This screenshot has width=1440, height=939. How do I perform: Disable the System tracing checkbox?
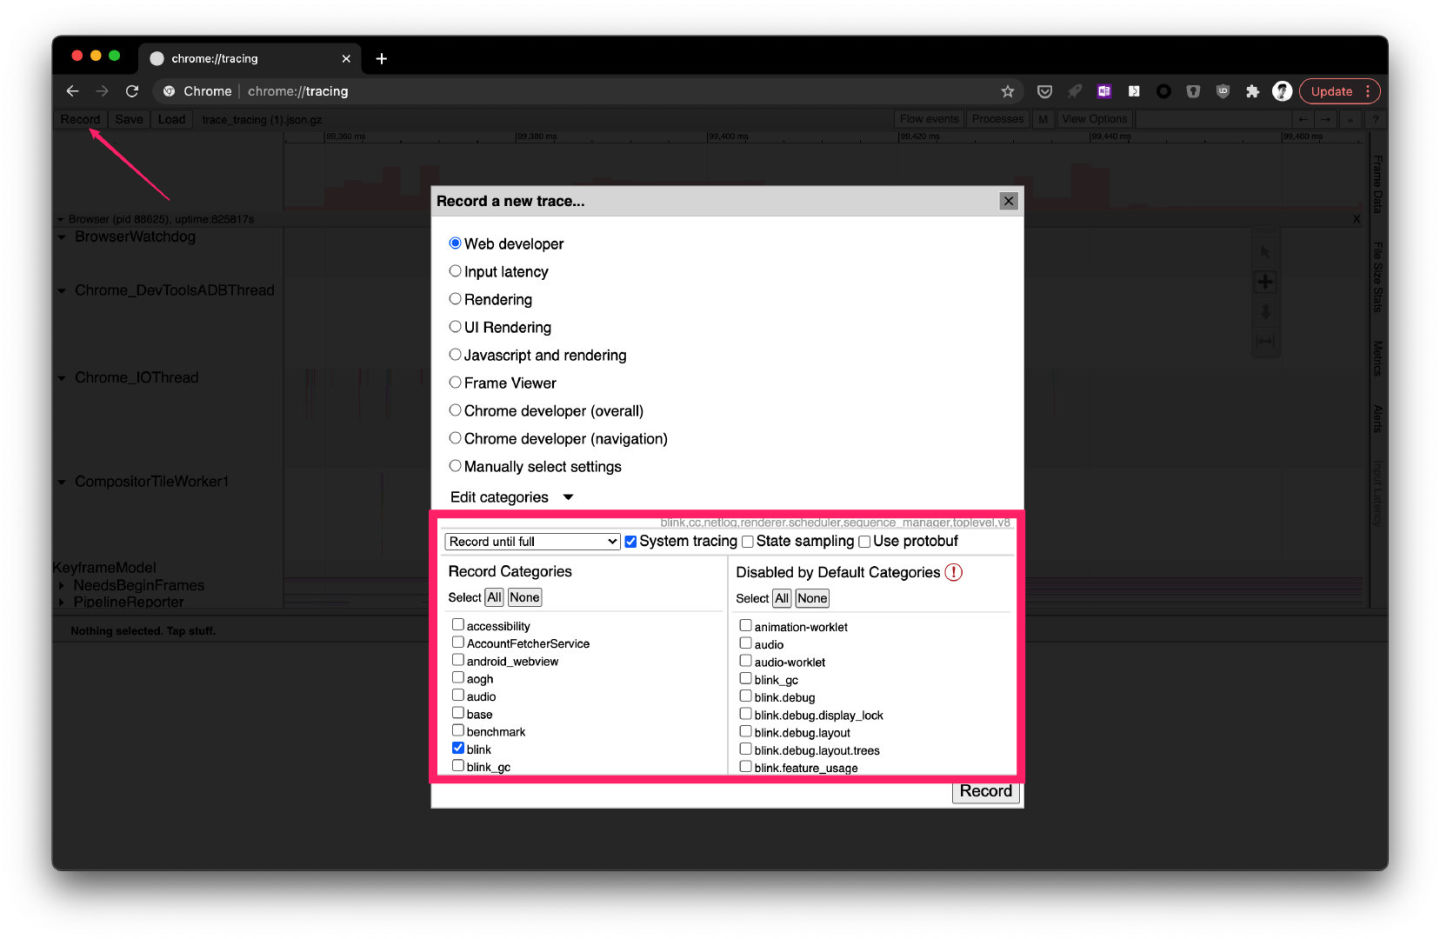click(x=631, y=542)
